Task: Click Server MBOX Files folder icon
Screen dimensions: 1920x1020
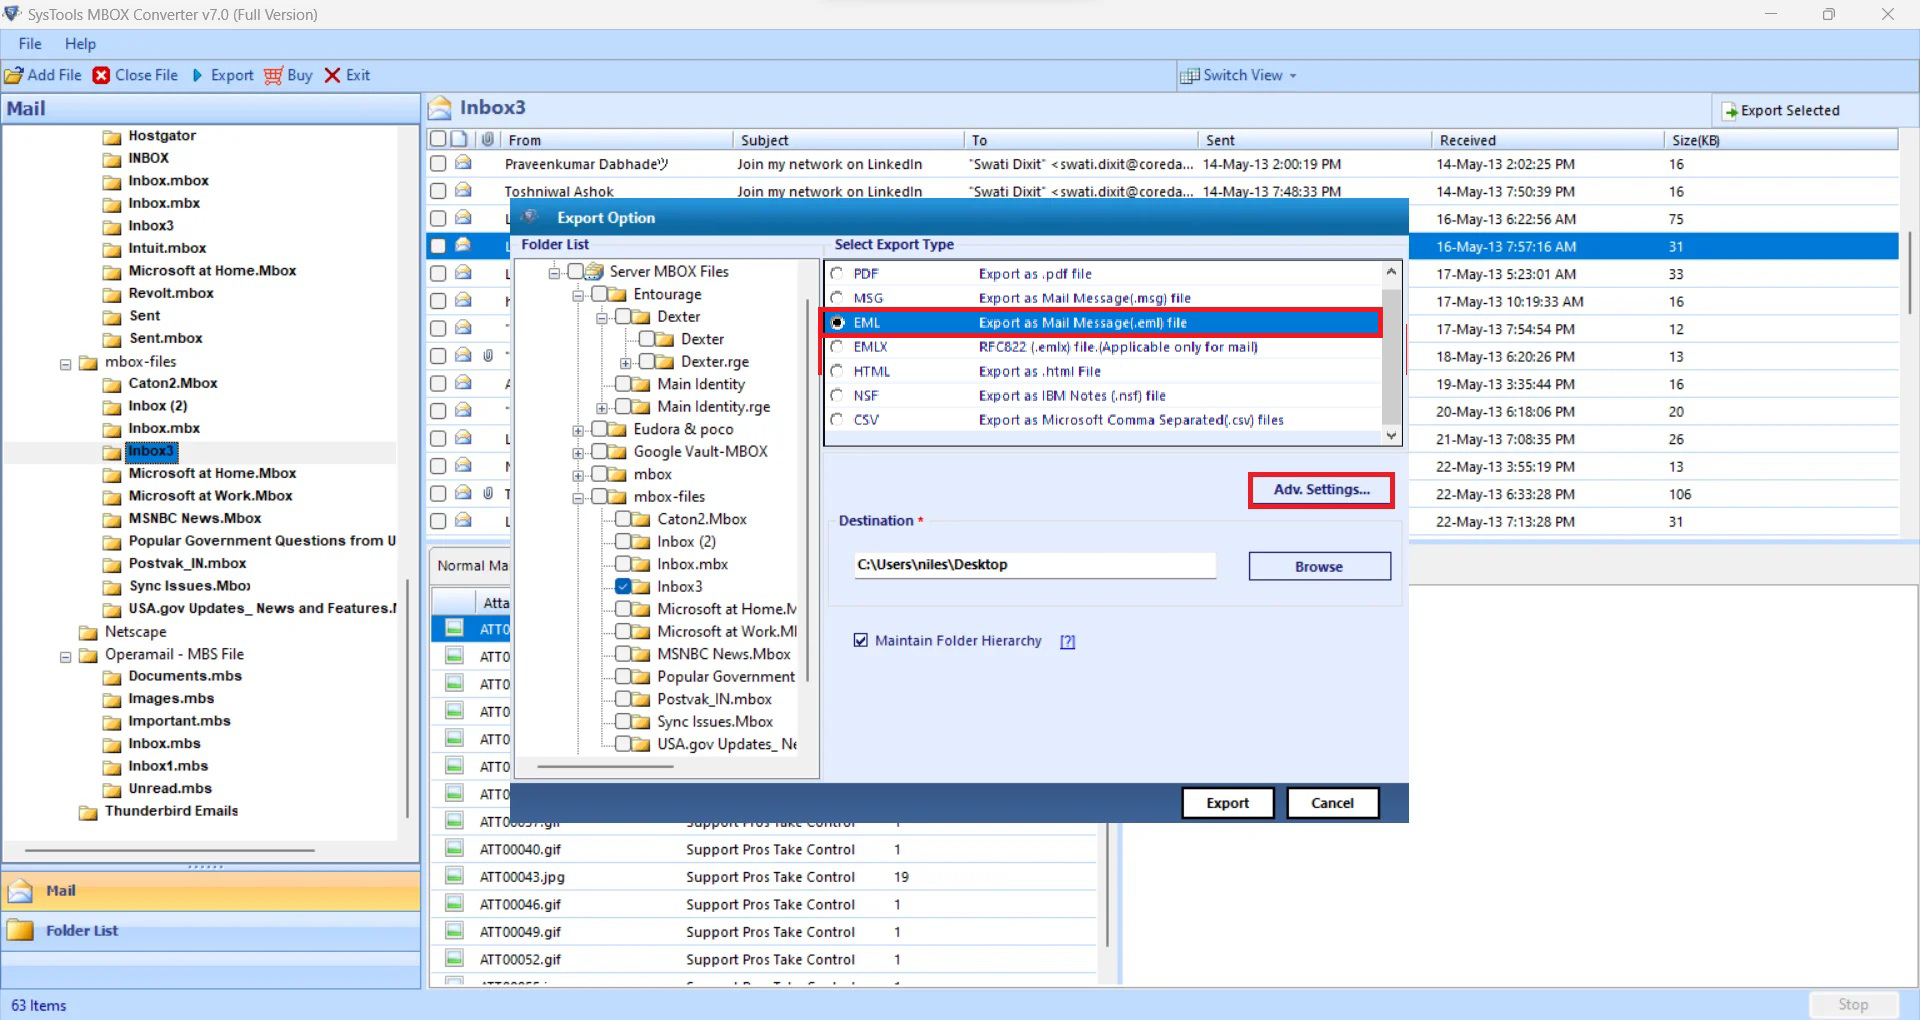Action: point(594,271)
